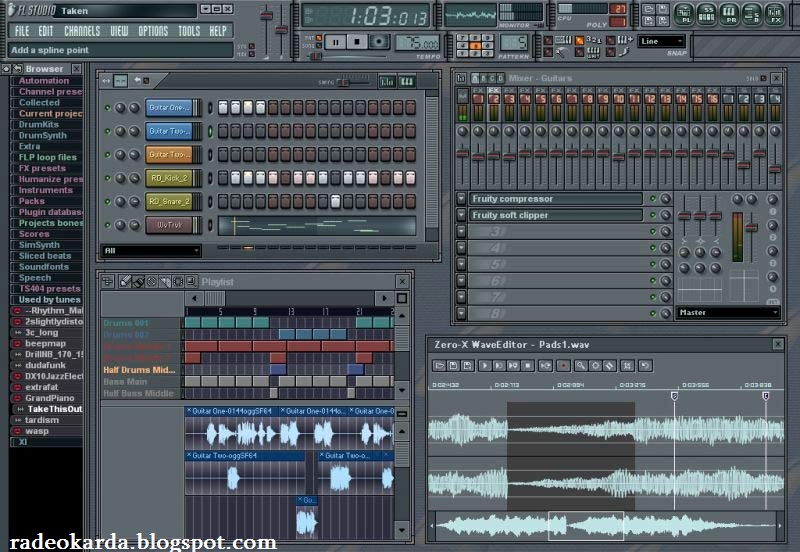
Task: Click the open project icon in top toolbar
Action: 648,9
